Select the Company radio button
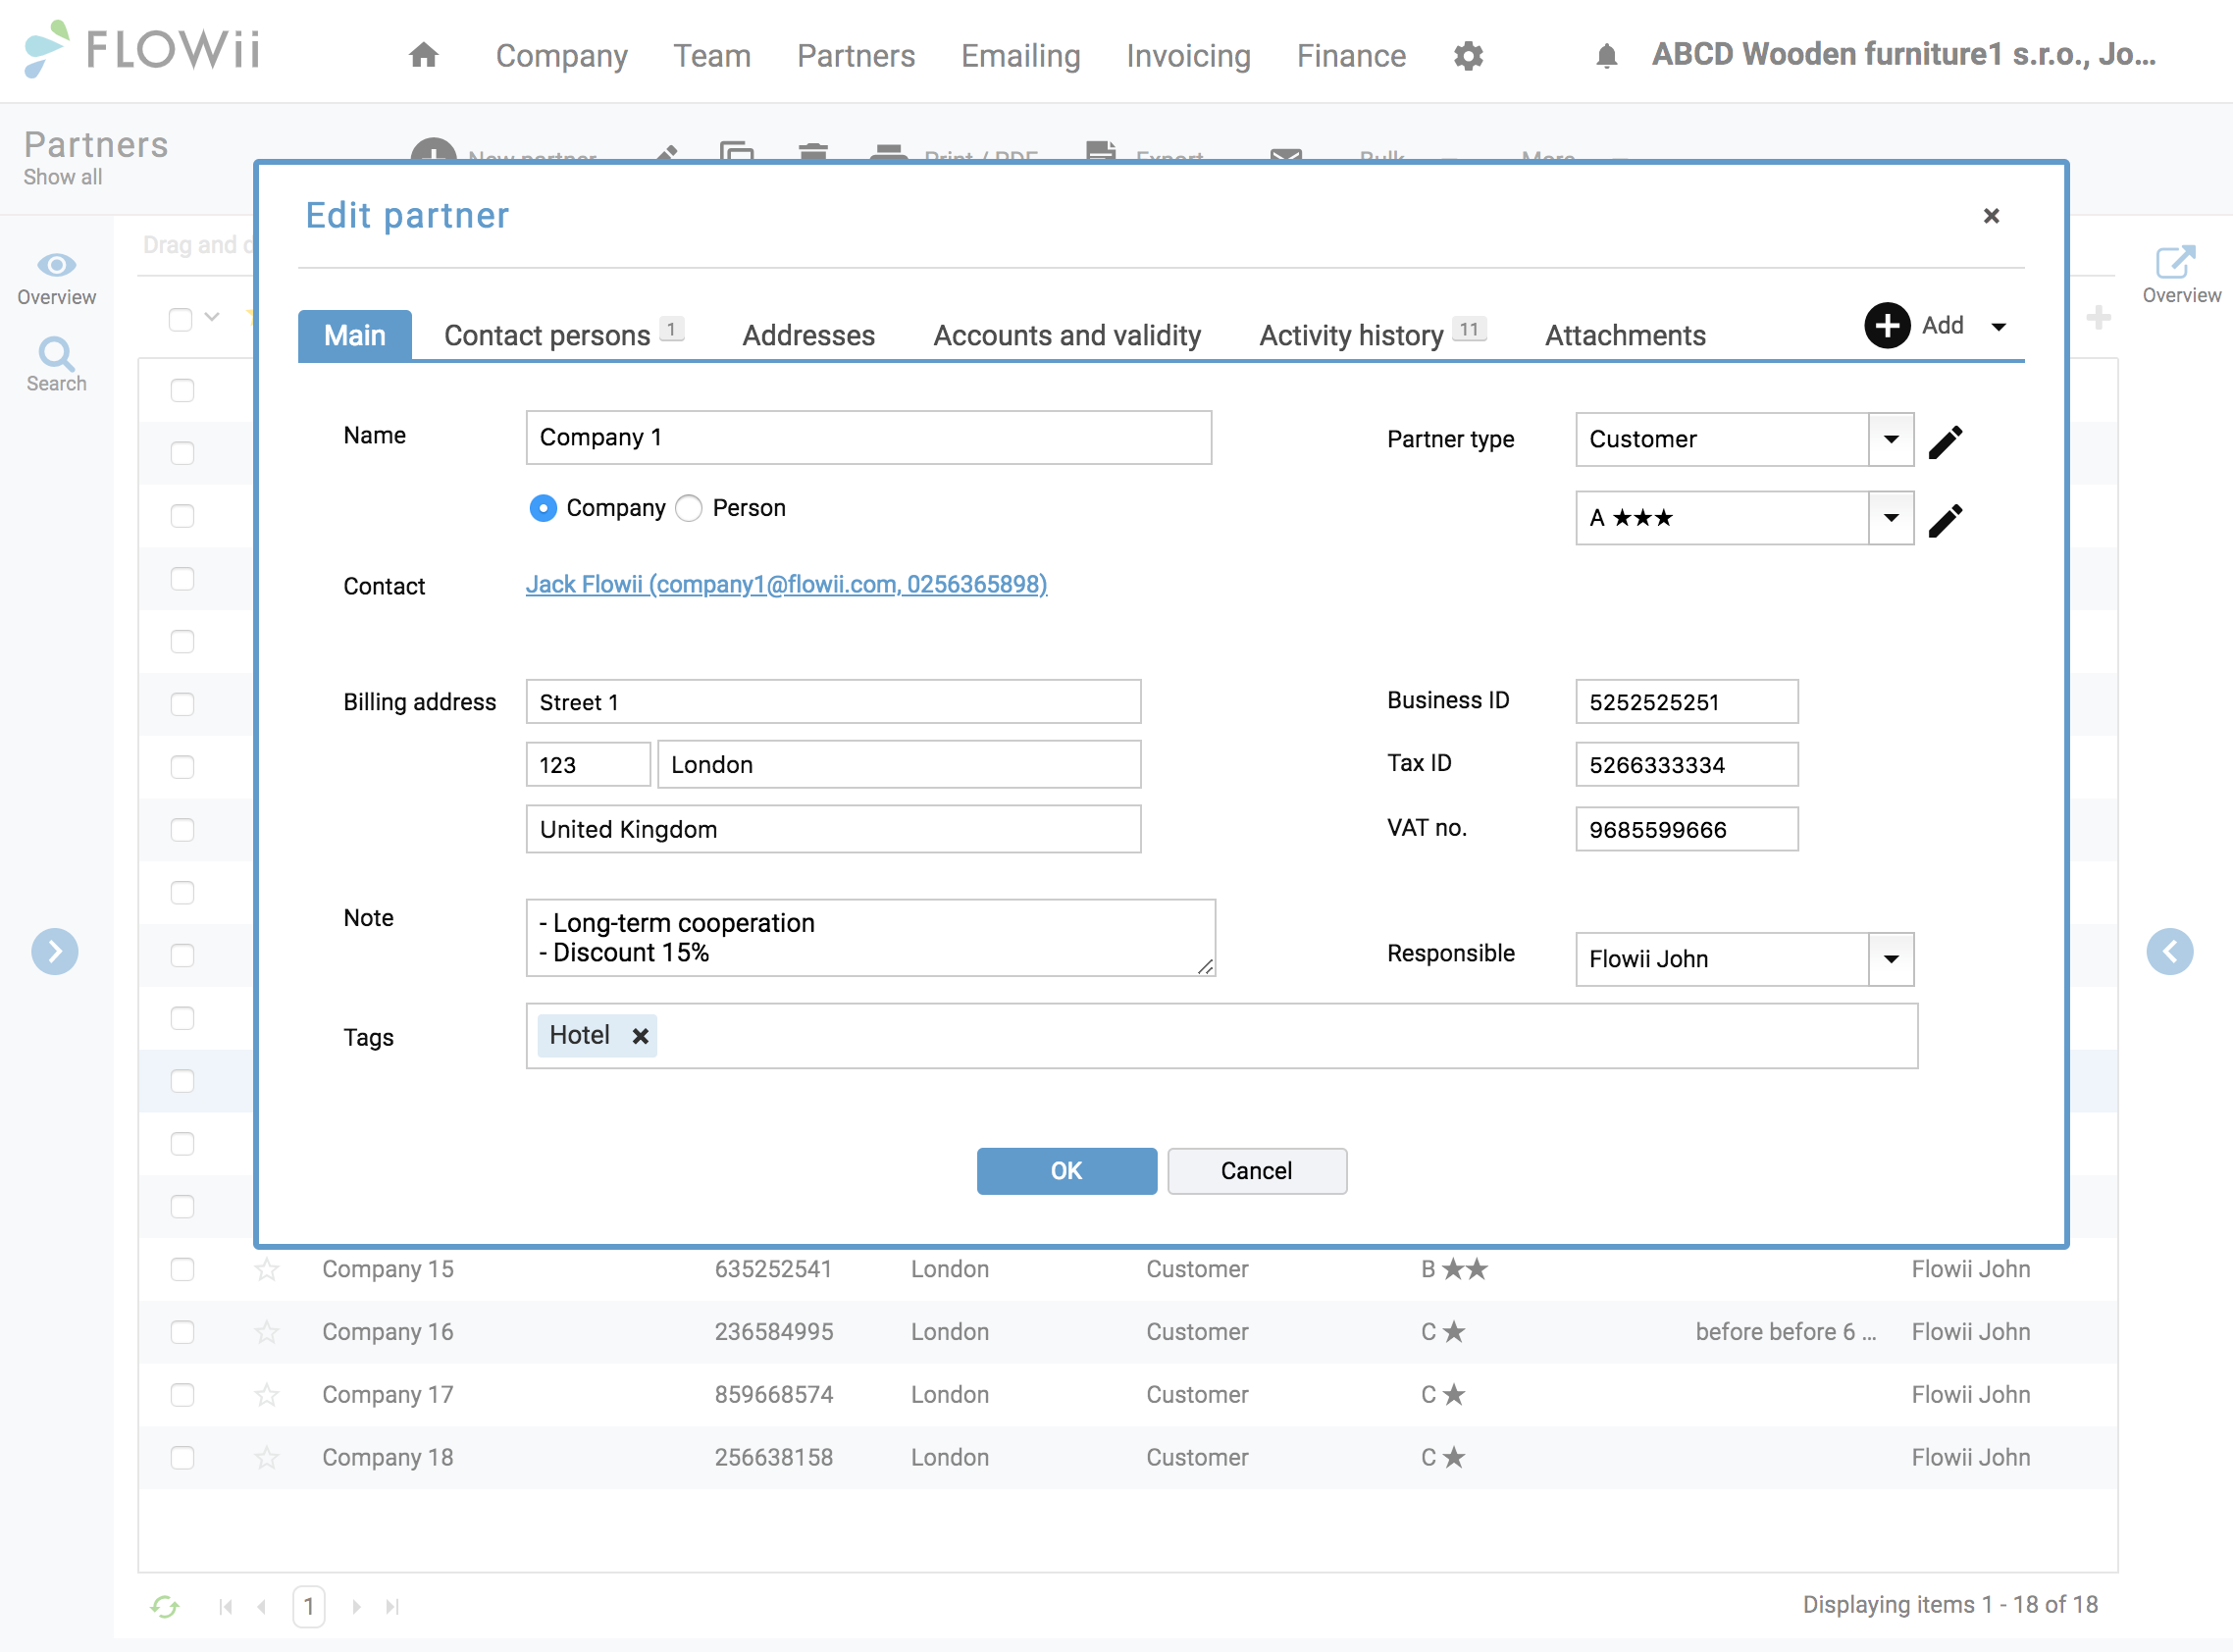Screen dimensions: 2233x1652 coord(543,508)
